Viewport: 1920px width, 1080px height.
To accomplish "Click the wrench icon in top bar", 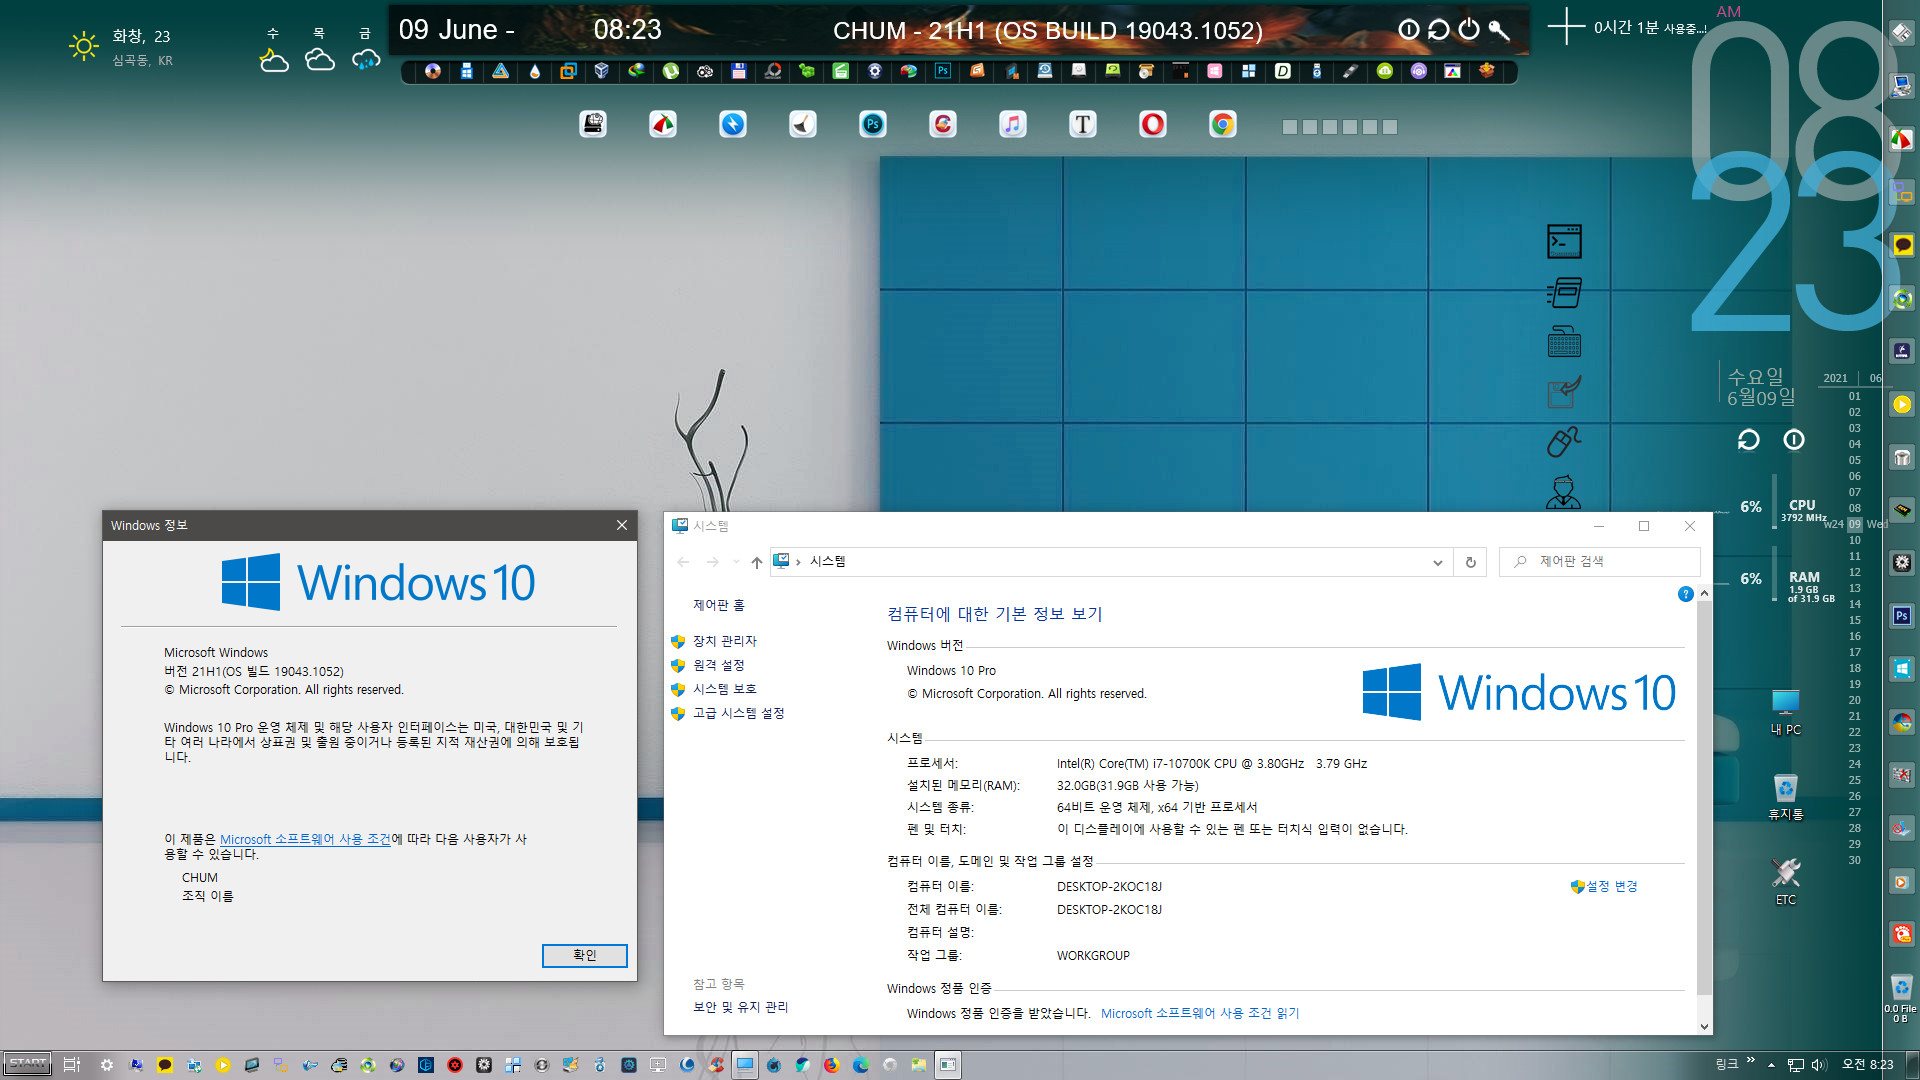I will pyautogui.click(x=1499, y=30).
